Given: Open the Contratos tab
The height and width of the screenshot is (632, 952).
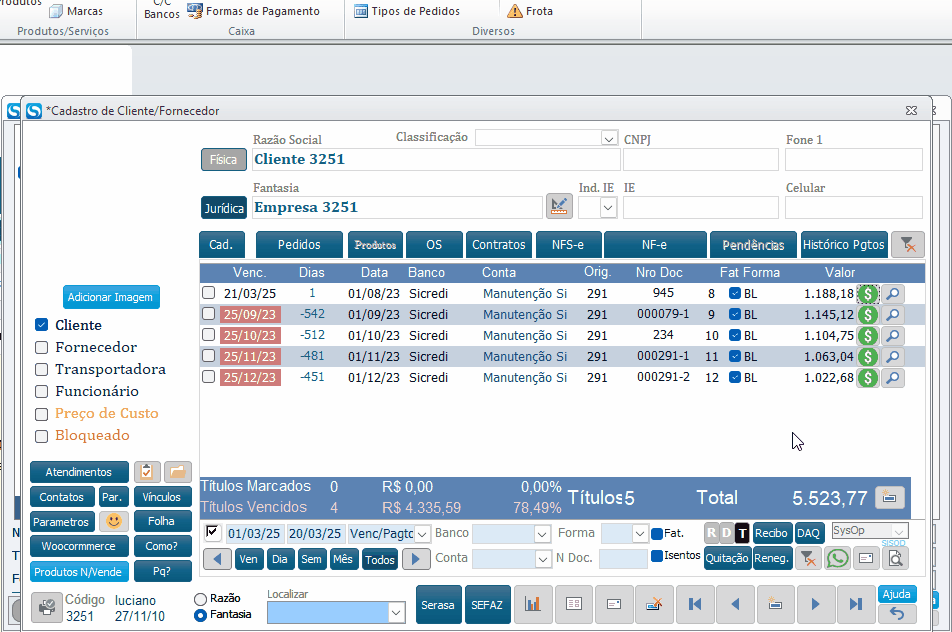Looking at the screenshot, I should [x=498, y=245].
